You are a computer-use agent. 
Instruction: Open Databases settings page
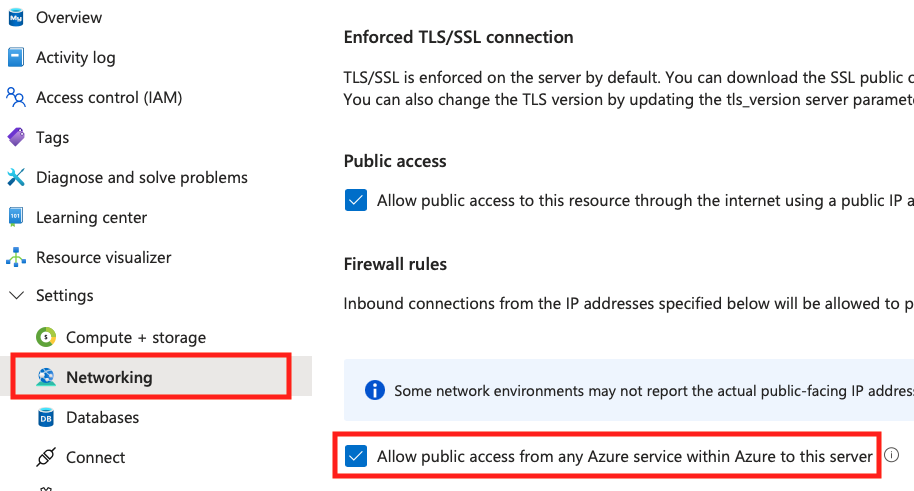[x=103, y=418]
